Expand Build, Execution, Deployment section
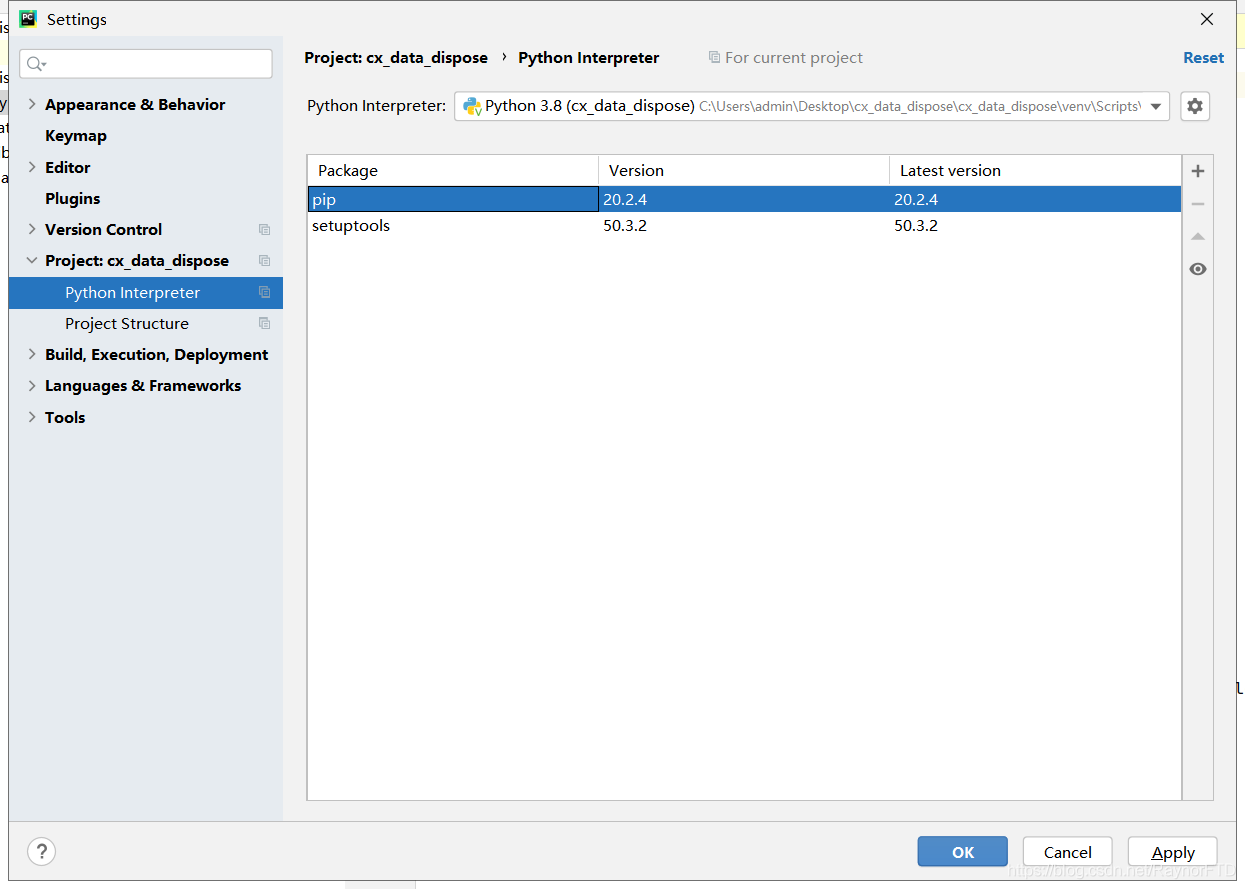 coord(32,354)
